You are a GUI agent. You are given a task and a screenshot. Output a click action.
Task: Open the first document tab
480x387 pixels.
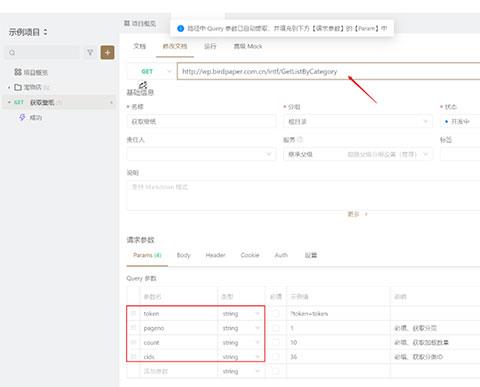coord(140,46)
